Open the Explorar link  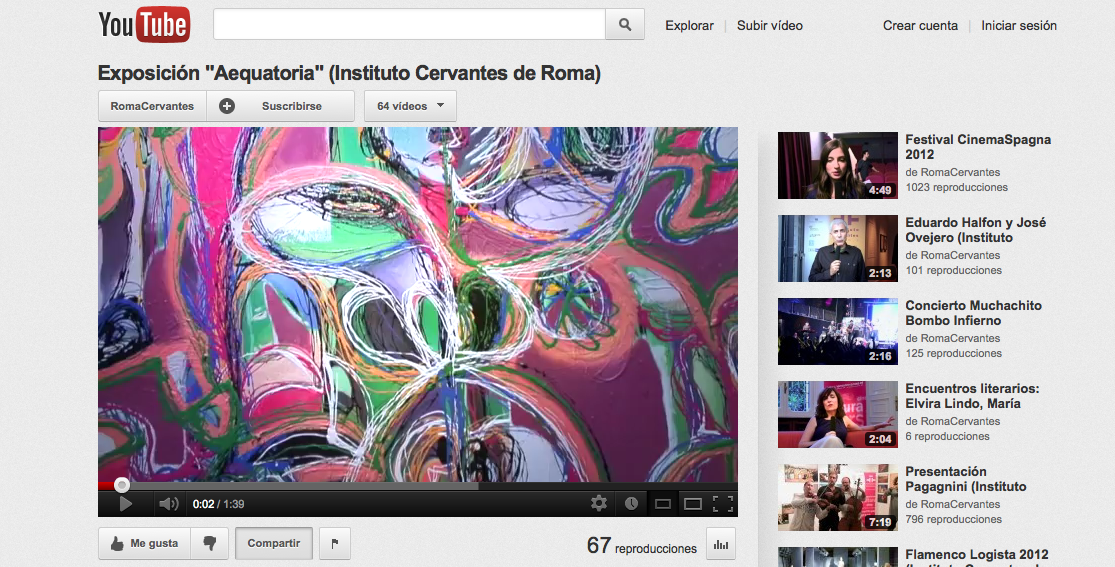(x=689, y=26)
